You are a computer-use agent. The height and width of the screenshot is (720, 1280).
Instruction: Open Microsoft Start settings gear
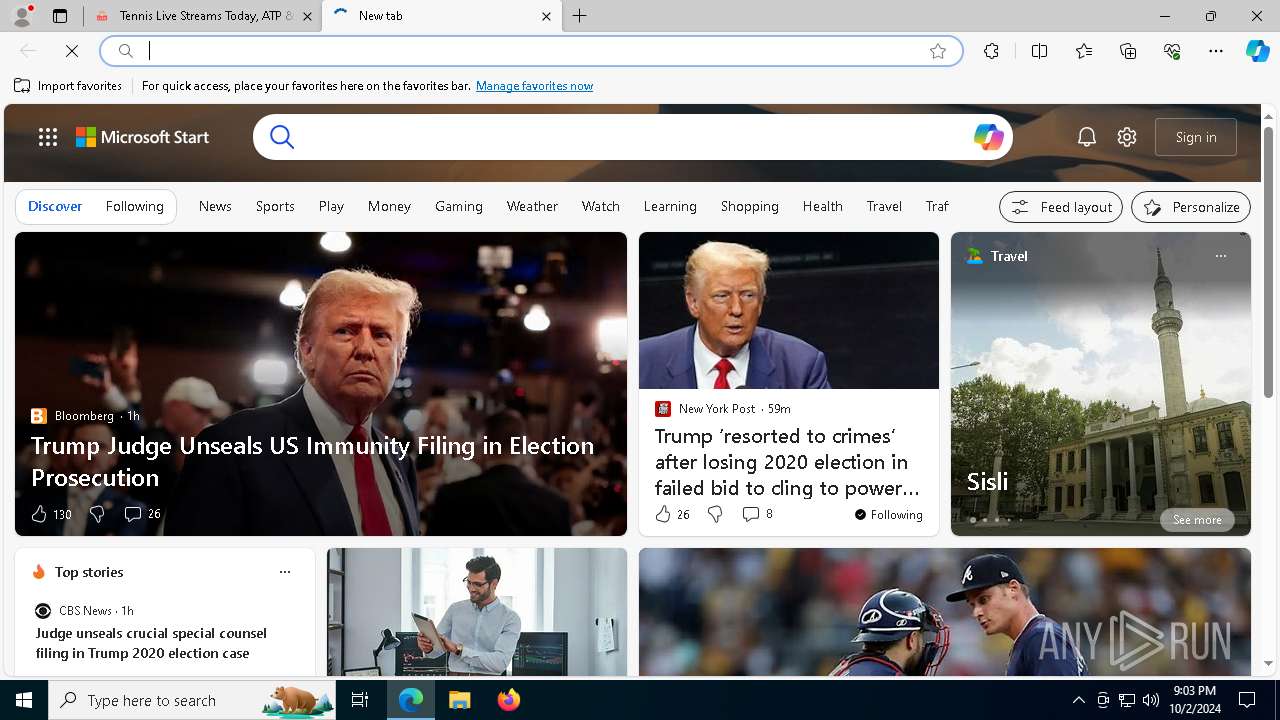(1127, 137)
